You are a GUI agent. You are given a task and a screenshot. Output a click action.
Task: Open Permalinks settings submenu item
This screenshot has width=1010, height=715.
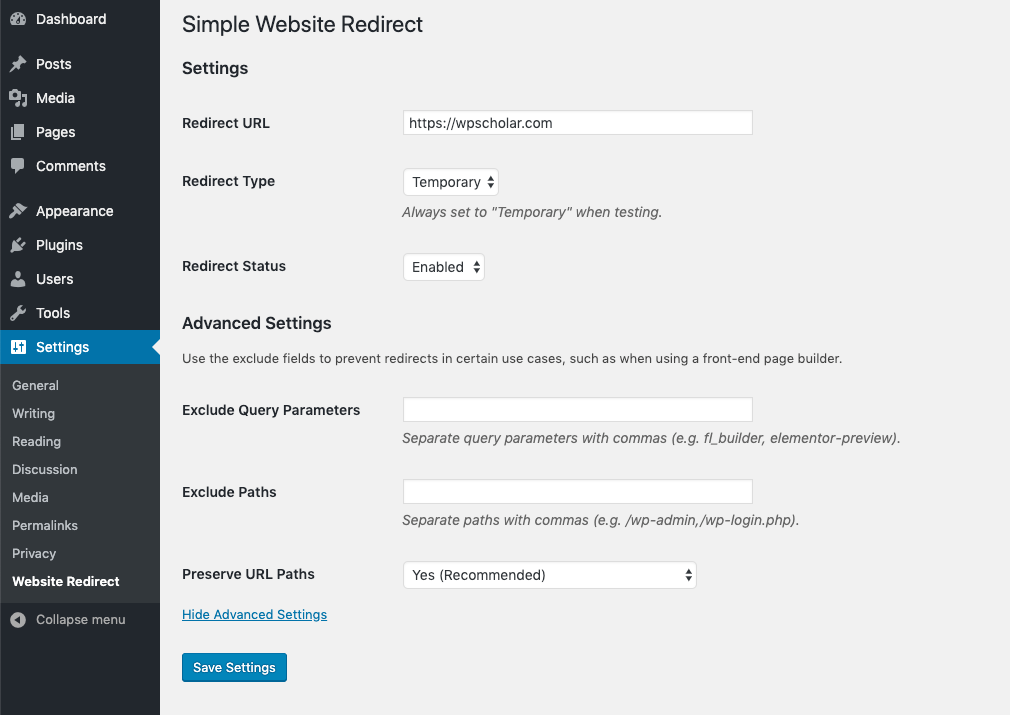pyautogui.click(x=44, y=526)
